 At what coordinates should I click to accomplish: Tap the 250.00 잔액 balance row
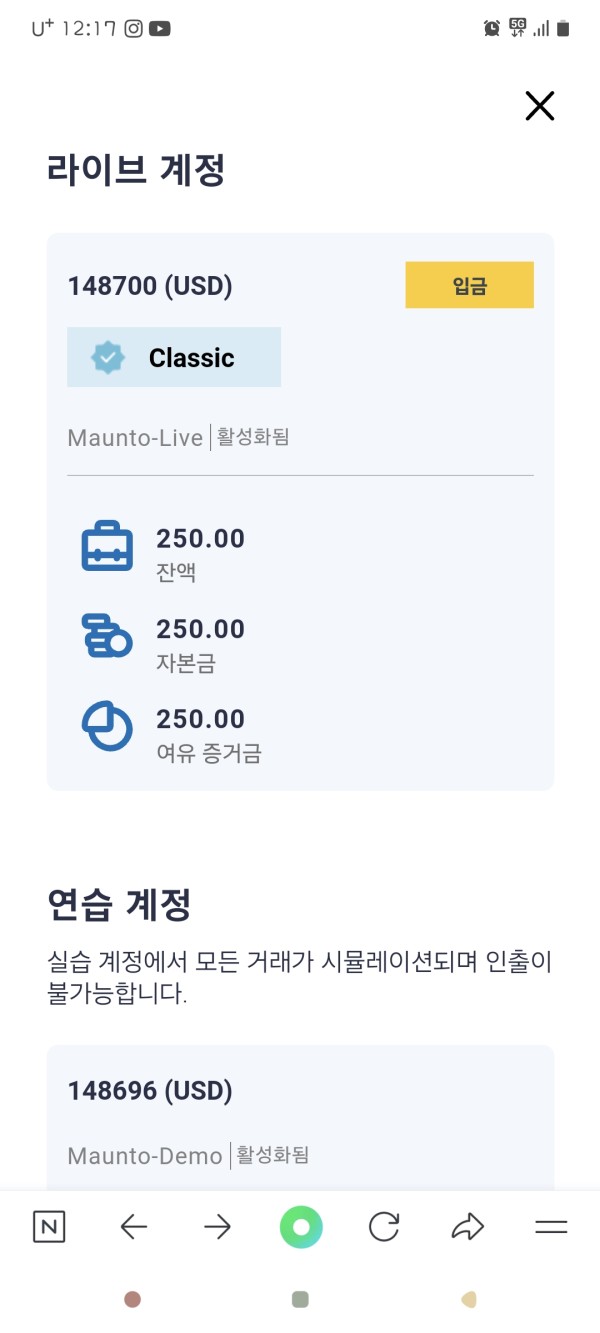tap(200, 552)
